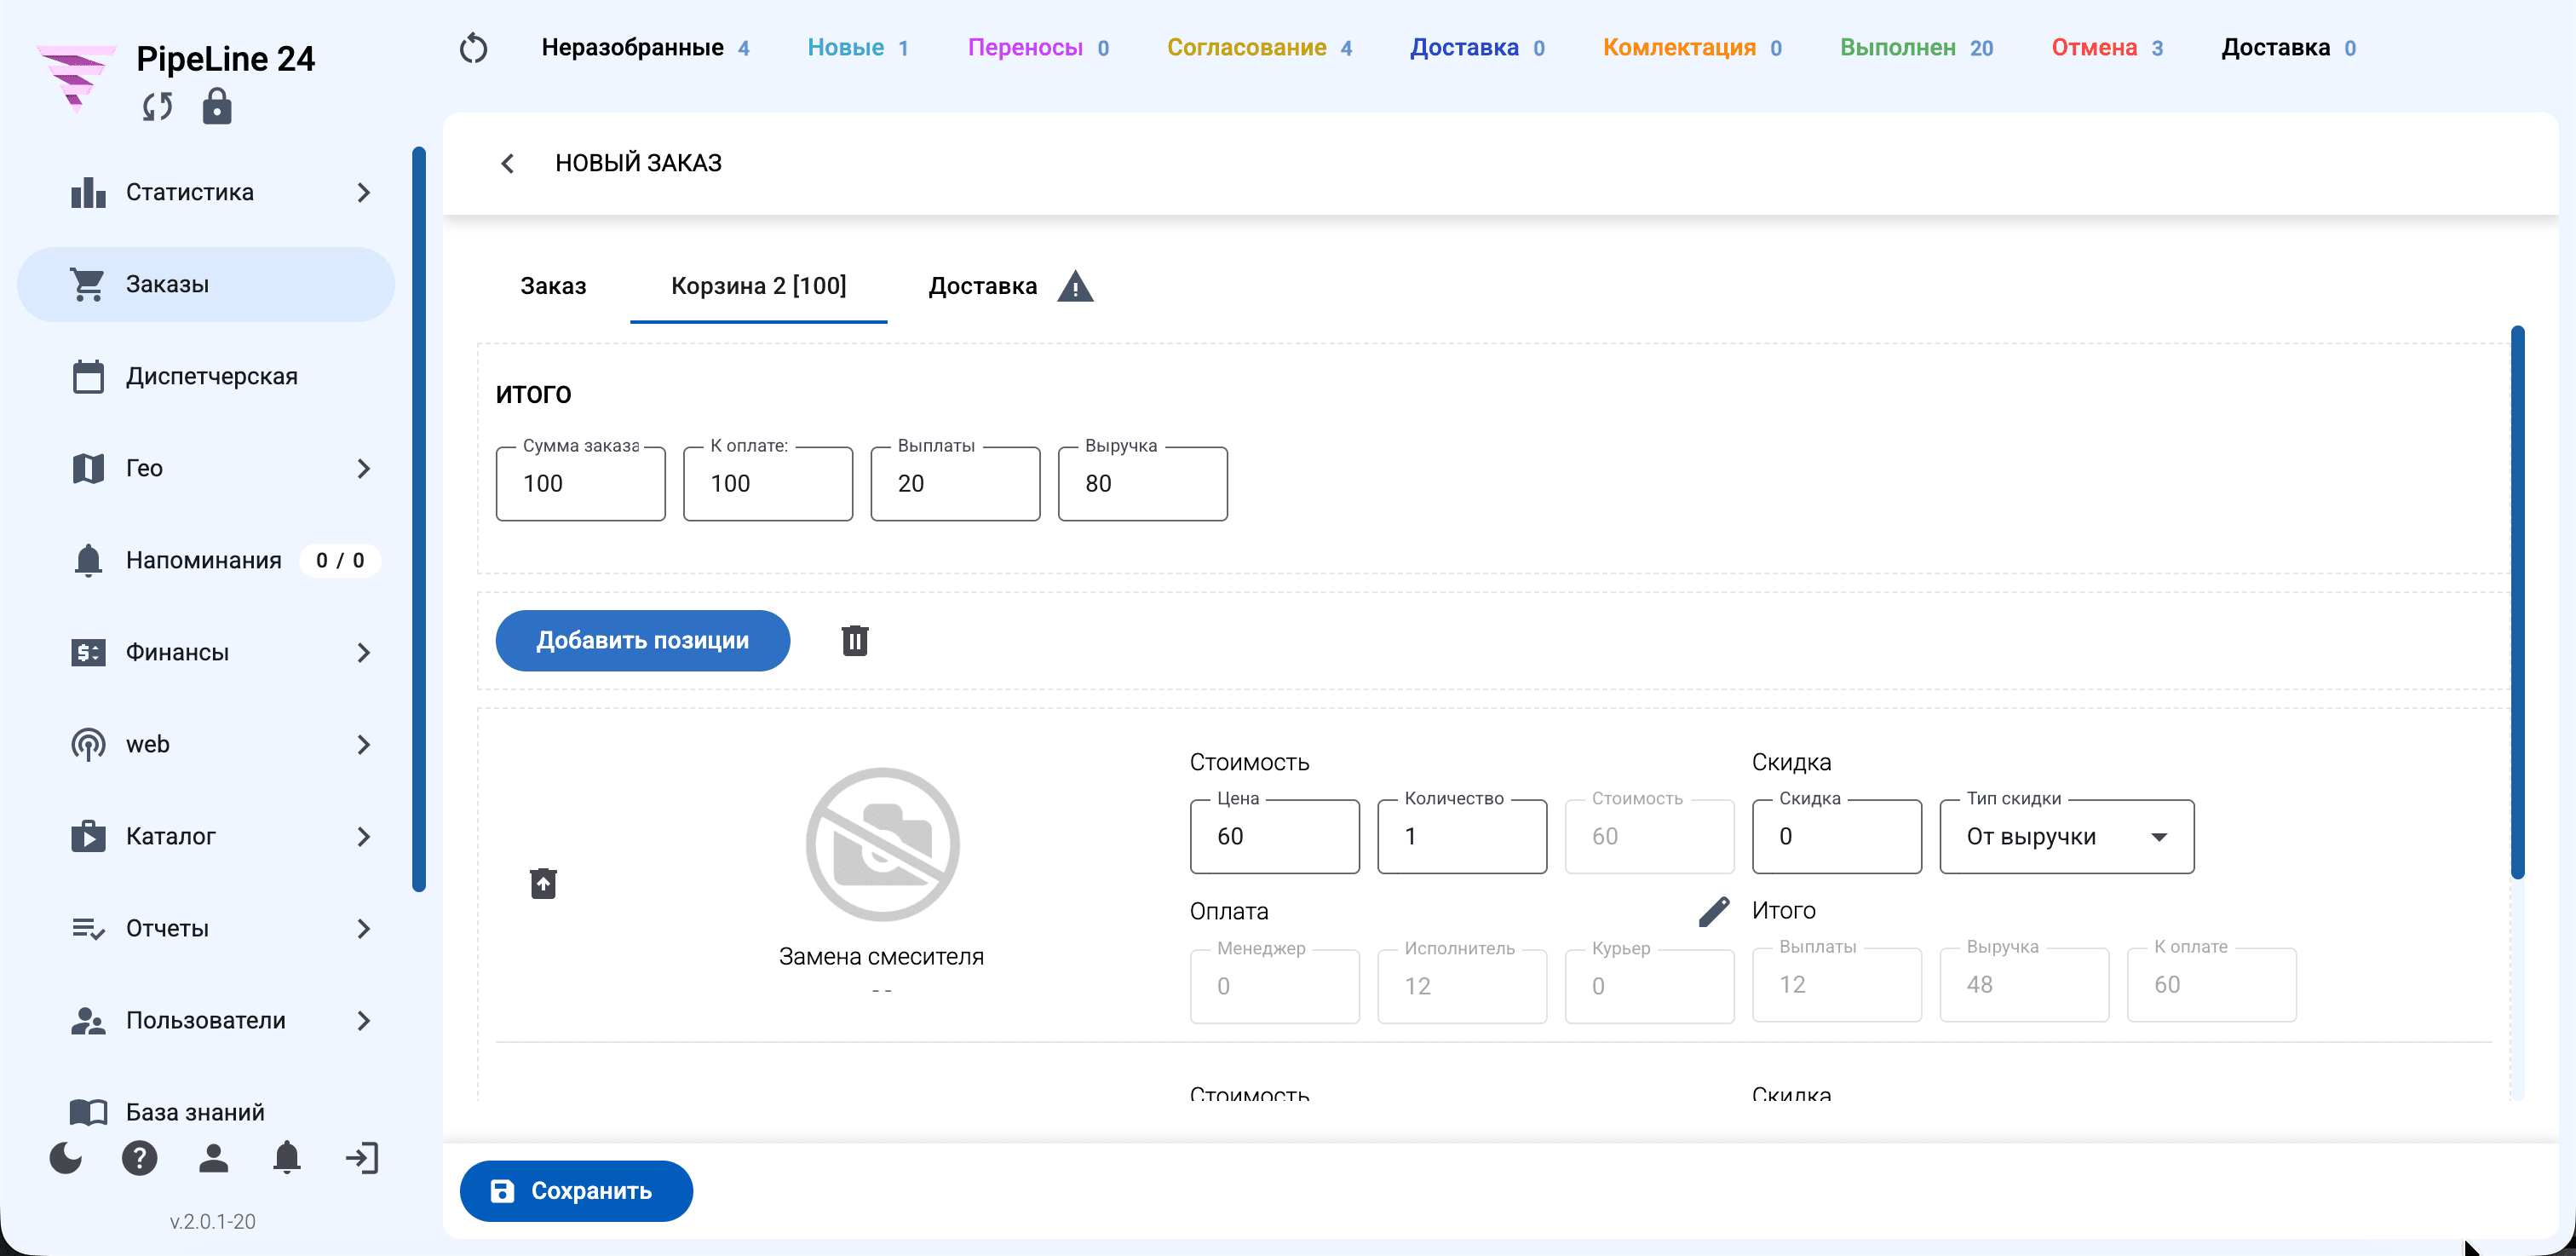2576x1256 pixels.
Task: Click the order form vertical scrollbar
Action: (2518, 603)
